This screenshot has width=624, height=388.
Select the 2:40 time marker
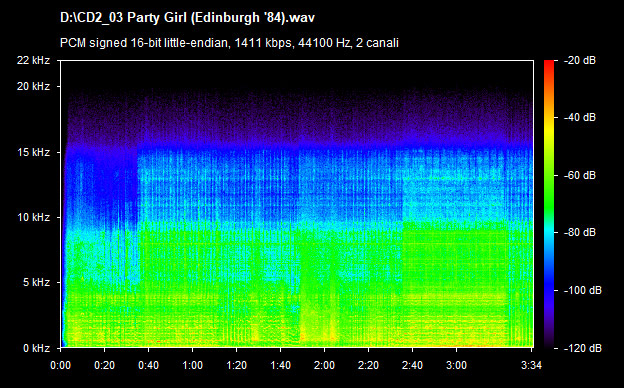[412, 365]
